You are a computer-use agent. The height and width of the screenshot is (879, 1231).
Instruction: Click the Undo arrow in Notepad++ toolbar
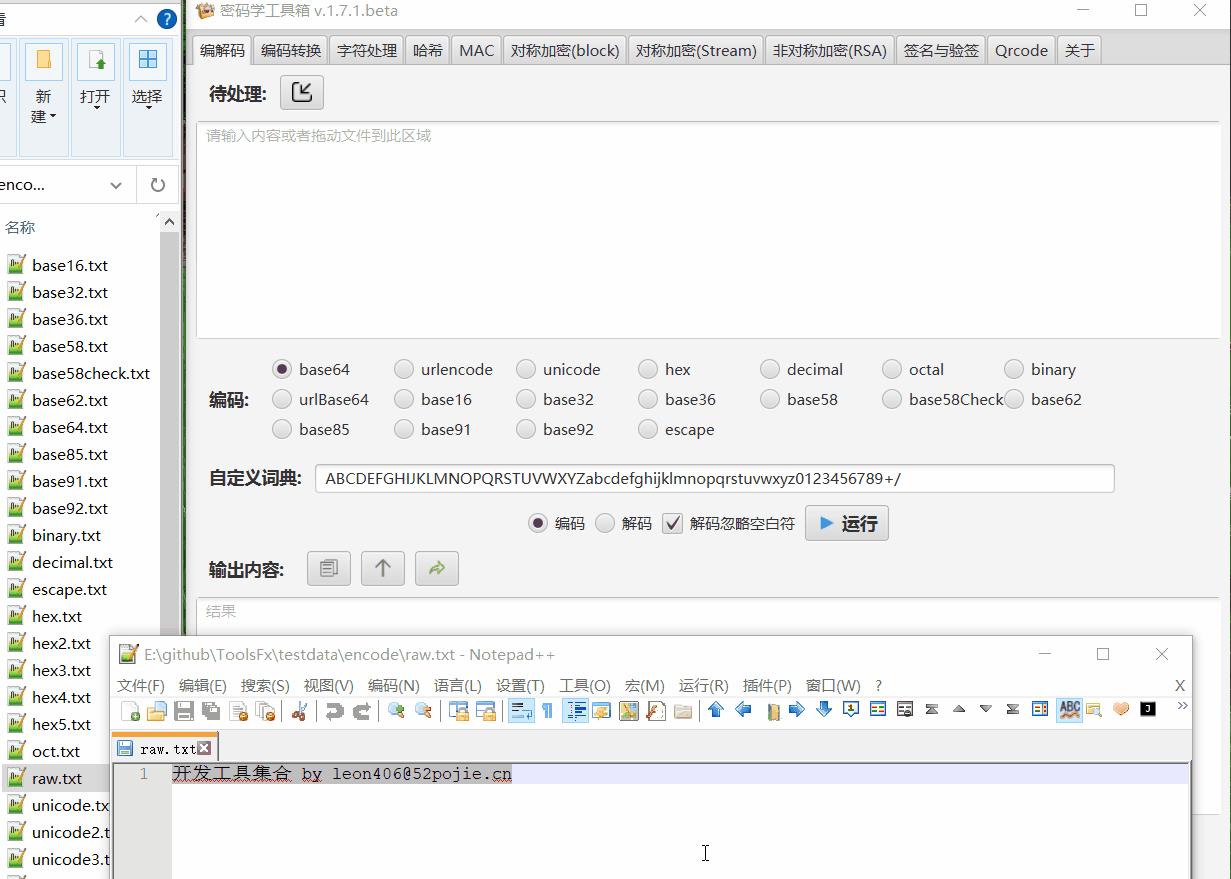[x=334, y=710]
